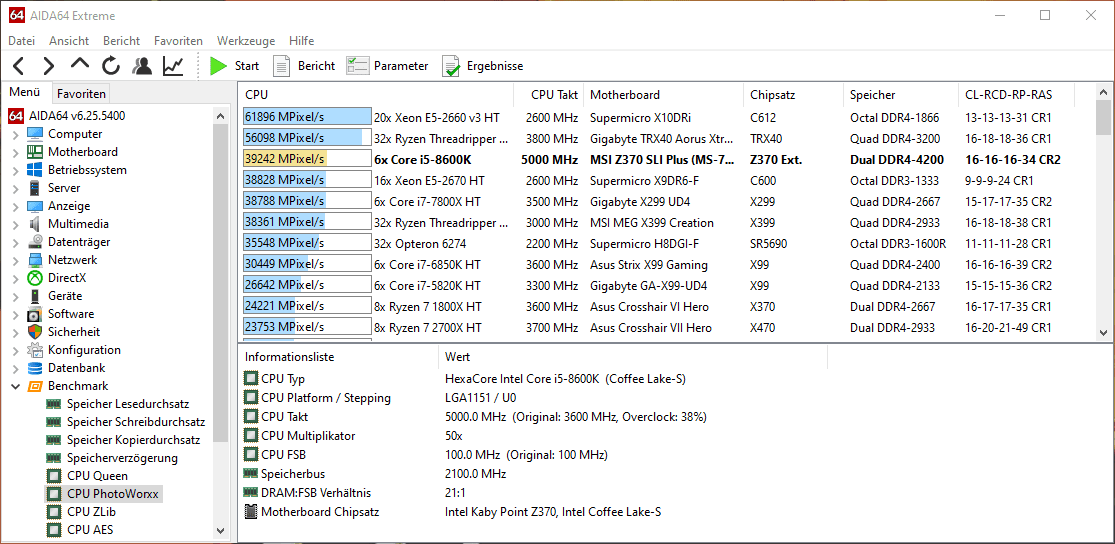This screenshot has width=1115, height=544.
Task: Switch to the Menü tab
Action: pyautogui.click(x=25, y=92)
